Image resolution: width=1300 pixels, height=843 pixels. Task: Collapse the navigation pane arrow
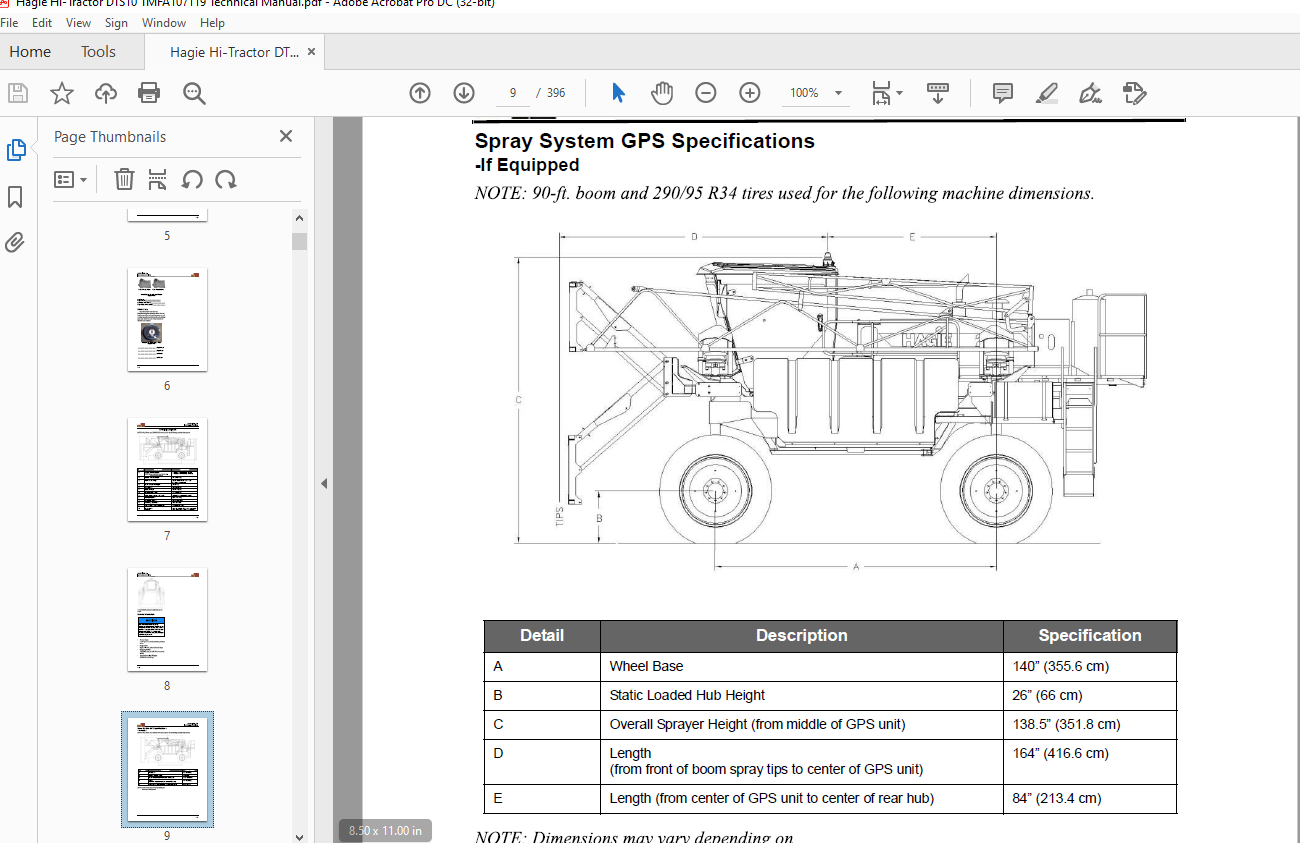[x=324, y=483]
